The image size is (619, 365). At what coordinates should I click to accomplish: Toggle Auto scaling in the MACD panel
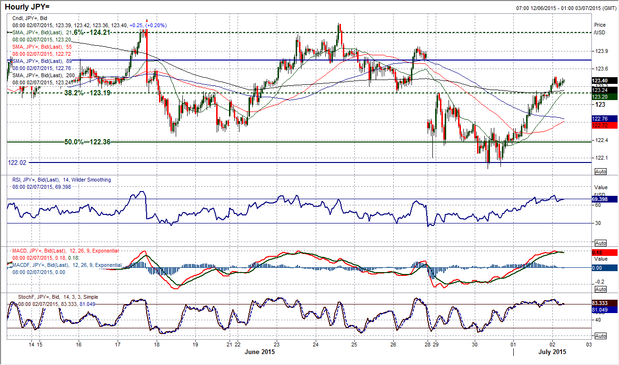tap(600, 289)
